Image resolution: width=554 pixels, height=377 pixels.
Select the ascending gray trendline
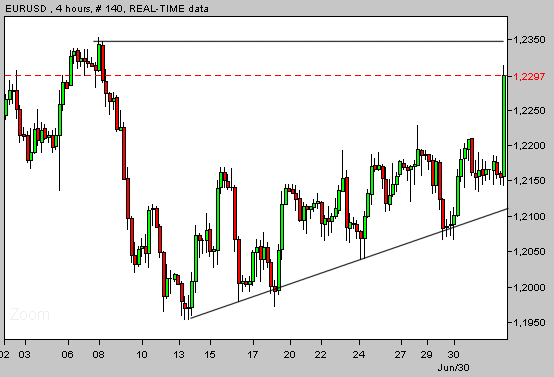point(348,264)
